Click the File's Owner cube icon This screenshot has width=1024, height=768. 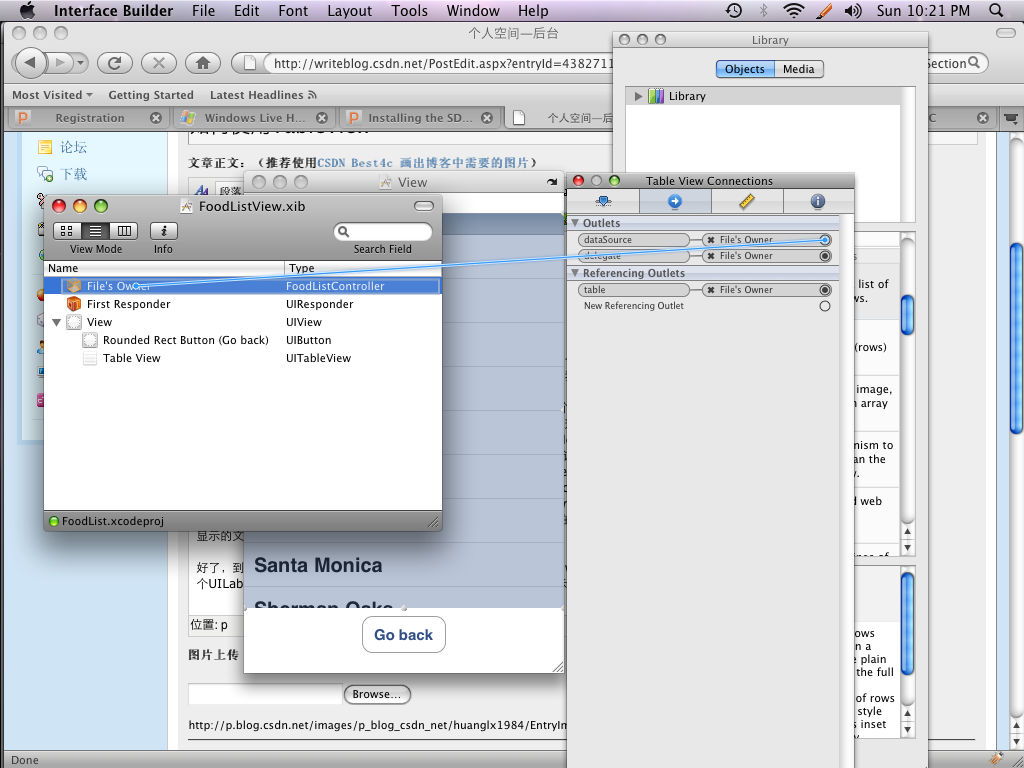(74, 286)
